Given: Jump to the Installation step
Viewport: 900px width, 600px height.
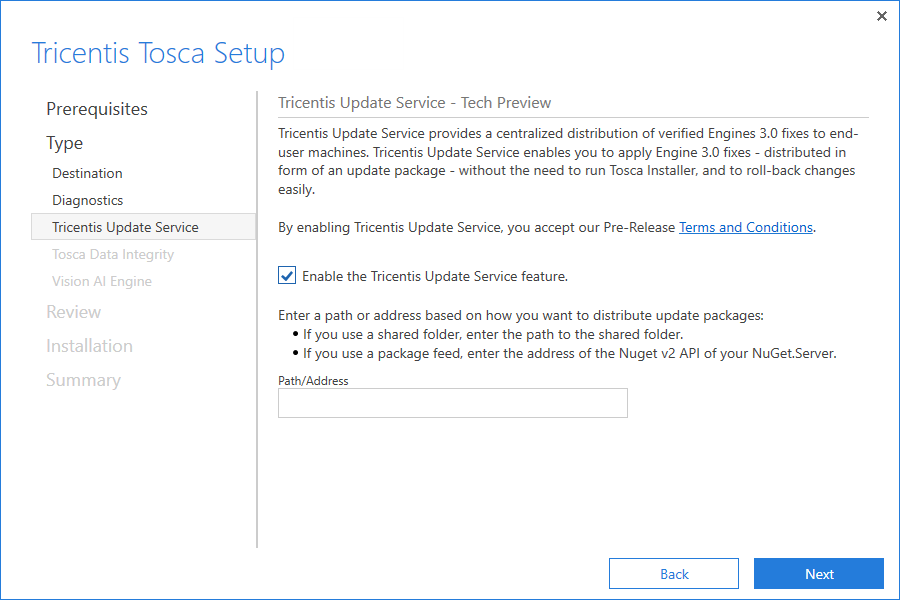Looking at the screenshot, I should click(89, 346).
